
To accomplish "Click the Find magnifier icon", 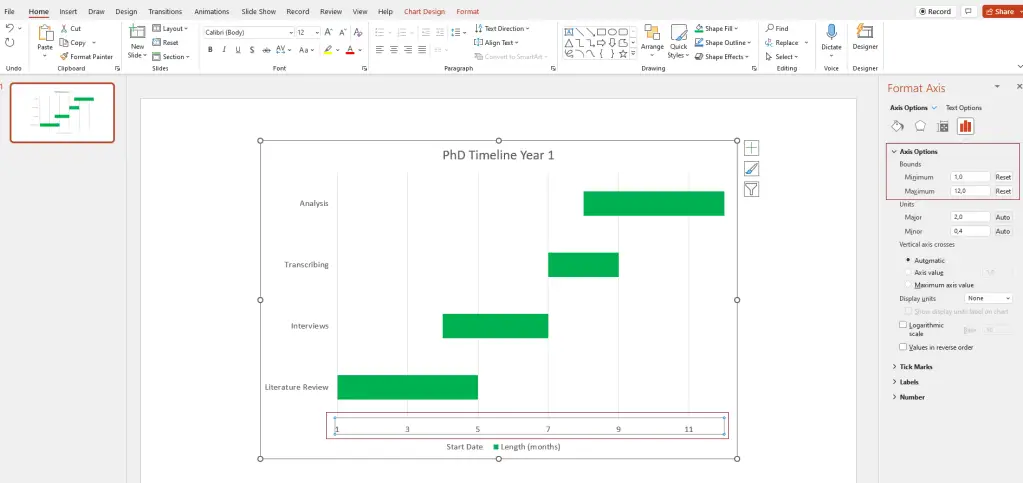I will pos(771,29).
